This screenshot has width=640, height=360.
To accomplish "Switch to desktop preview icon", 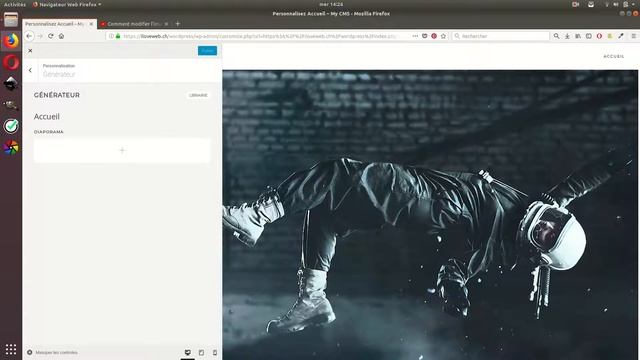I will 188,352.
